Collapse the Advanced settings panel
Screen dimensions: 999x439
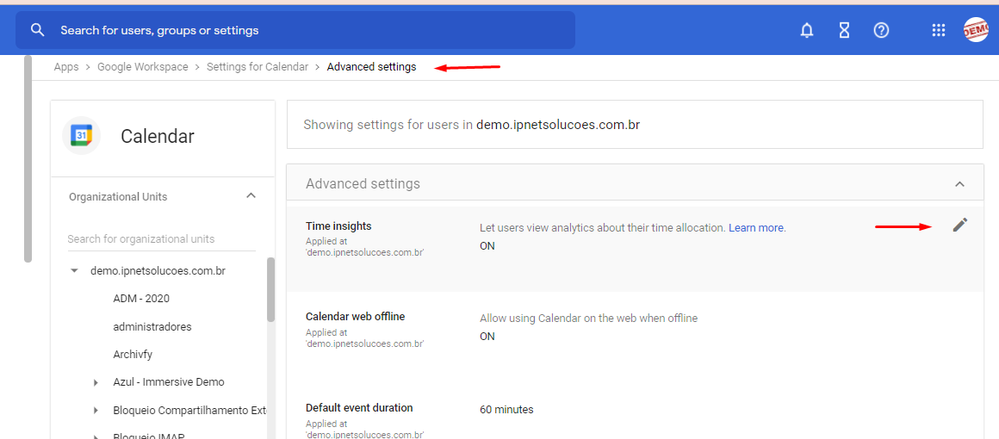pyautogui.click(x=959, y=184)
